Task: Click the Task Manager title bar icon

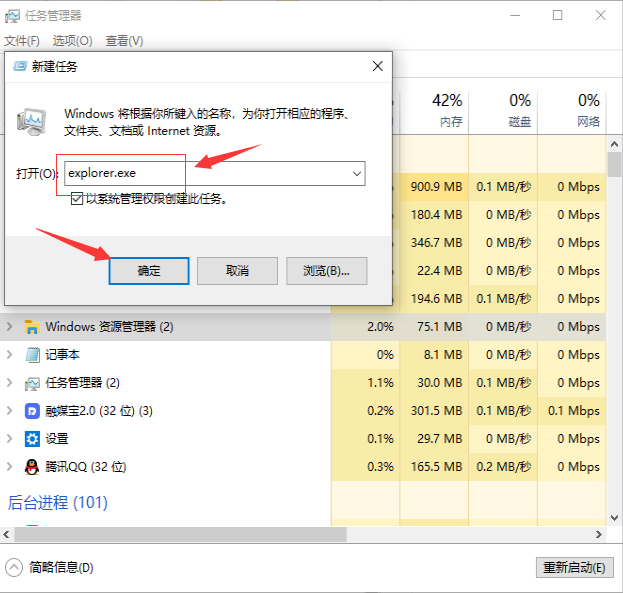Action: click(12, 15)
